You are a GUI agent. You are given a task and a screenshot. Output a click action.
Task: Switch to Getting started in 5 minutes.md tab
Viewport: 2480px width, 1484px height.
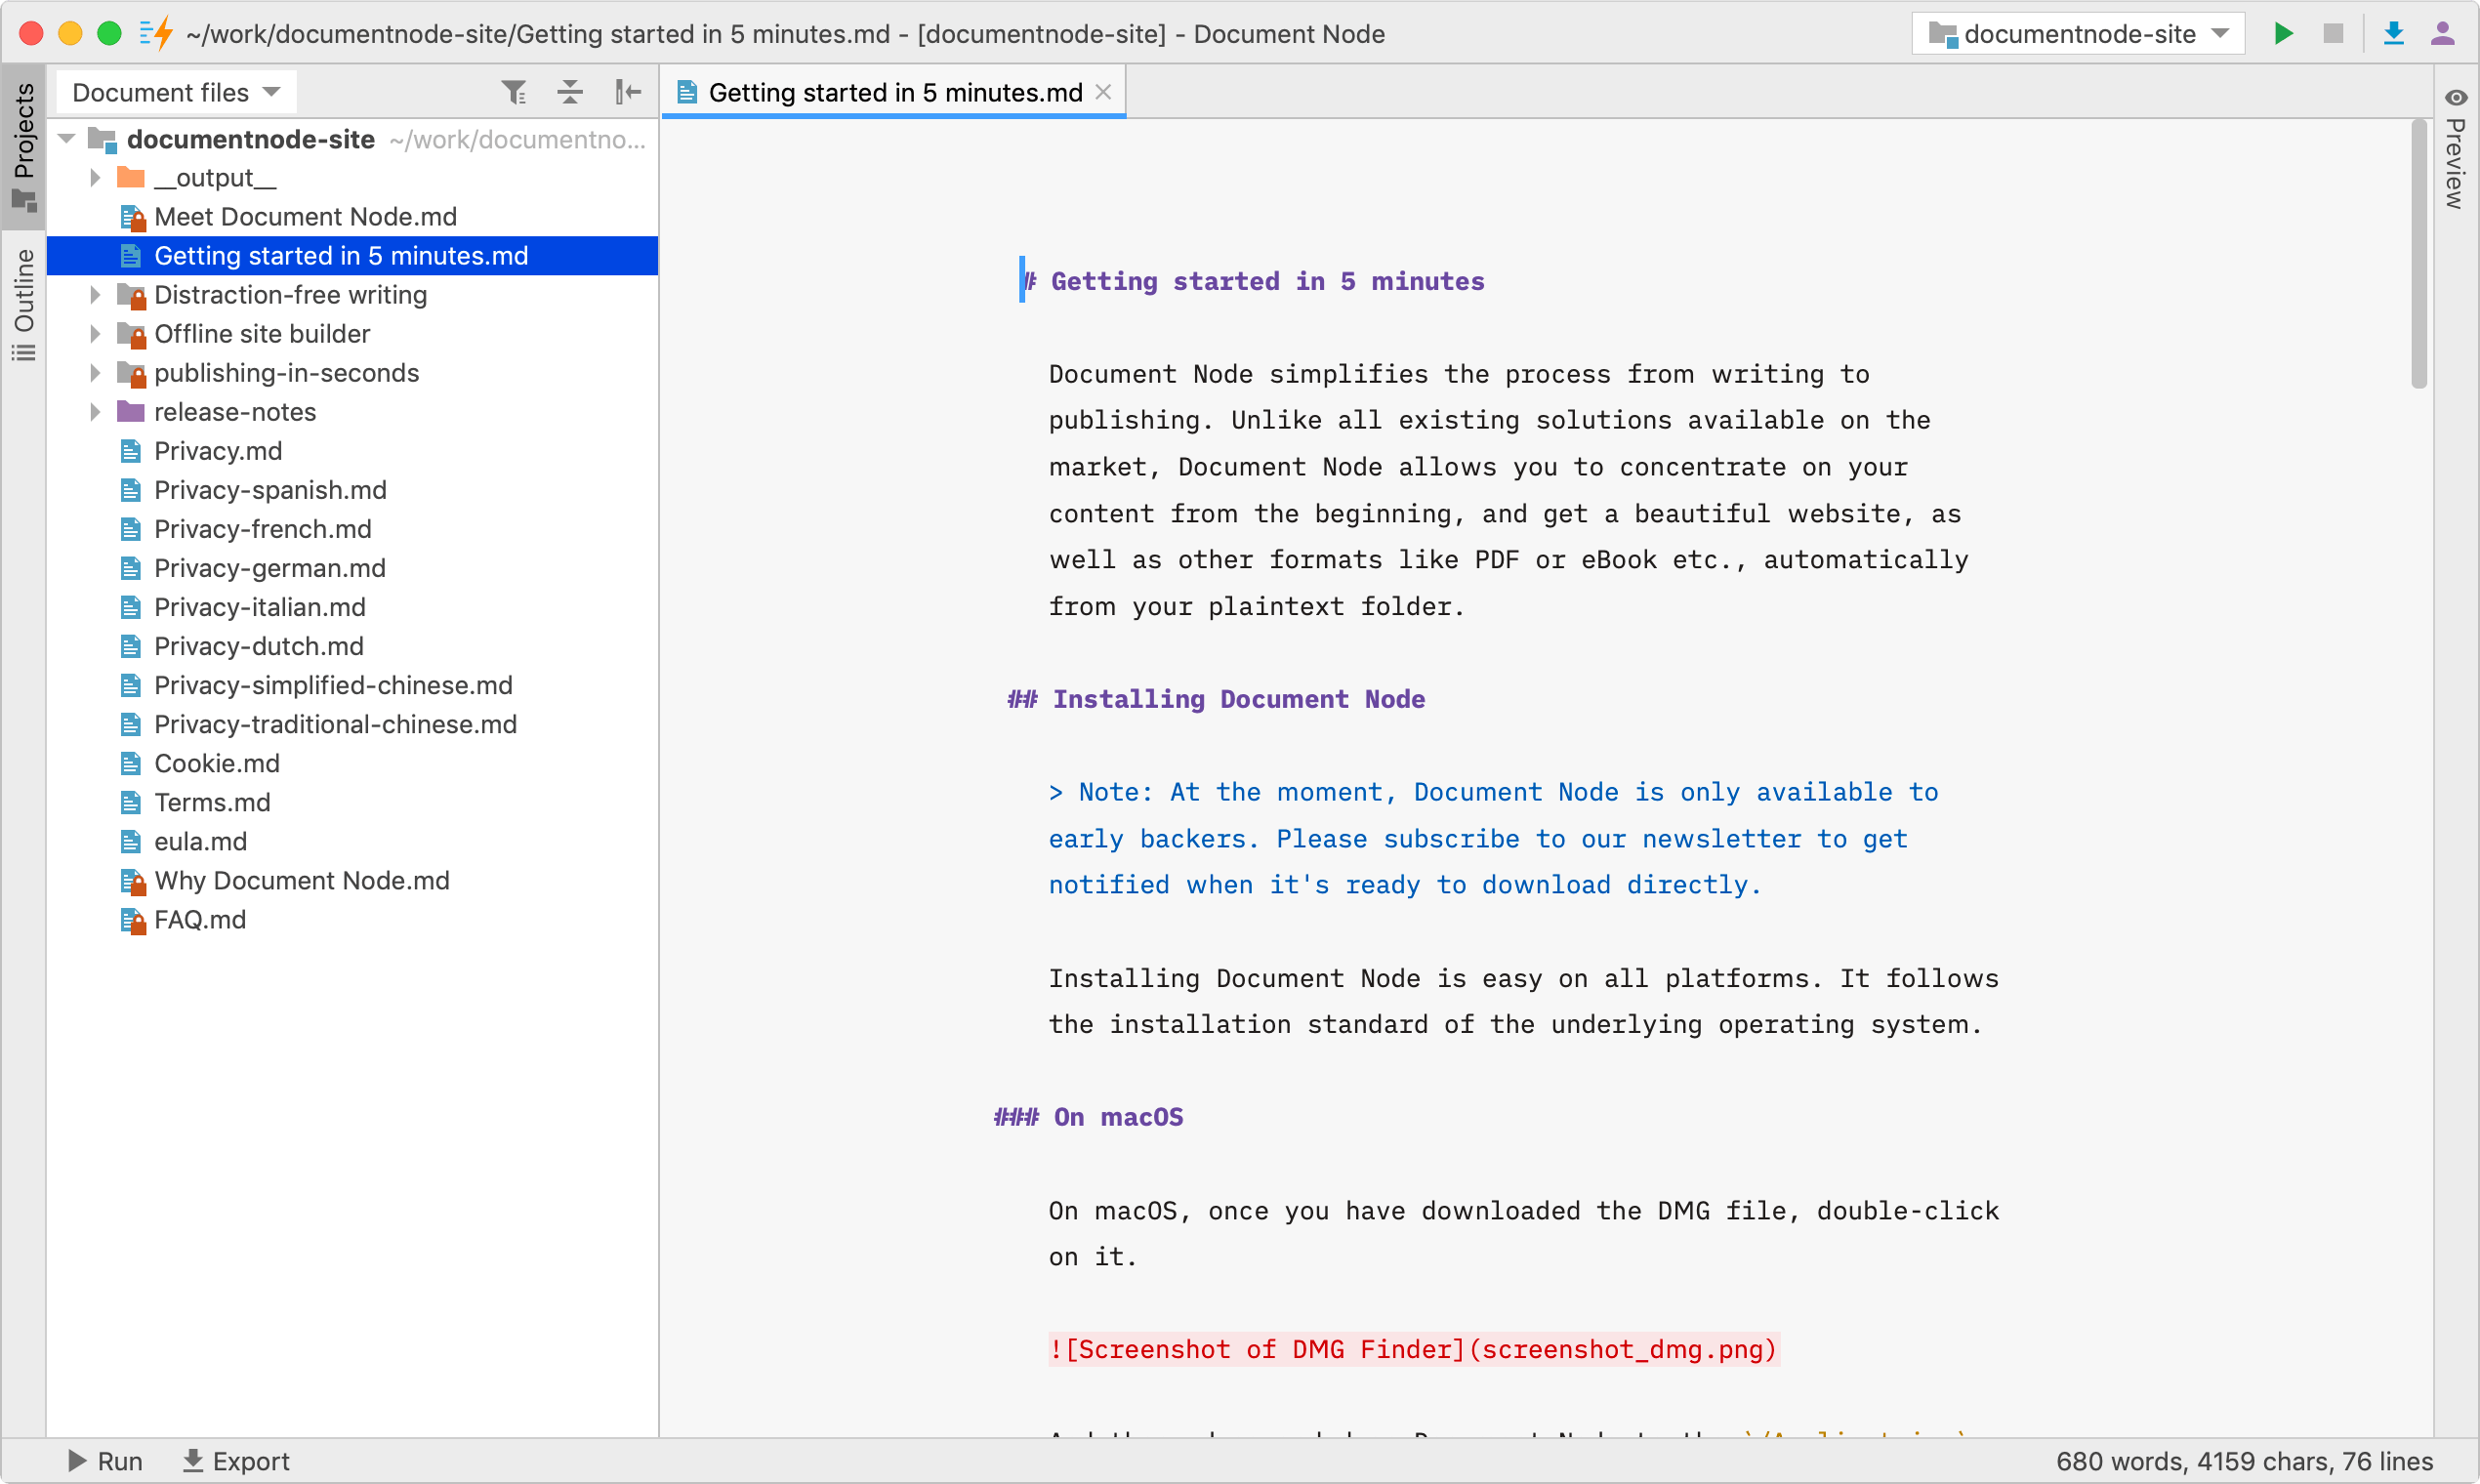pyautogui.click(x=895, y=93)
